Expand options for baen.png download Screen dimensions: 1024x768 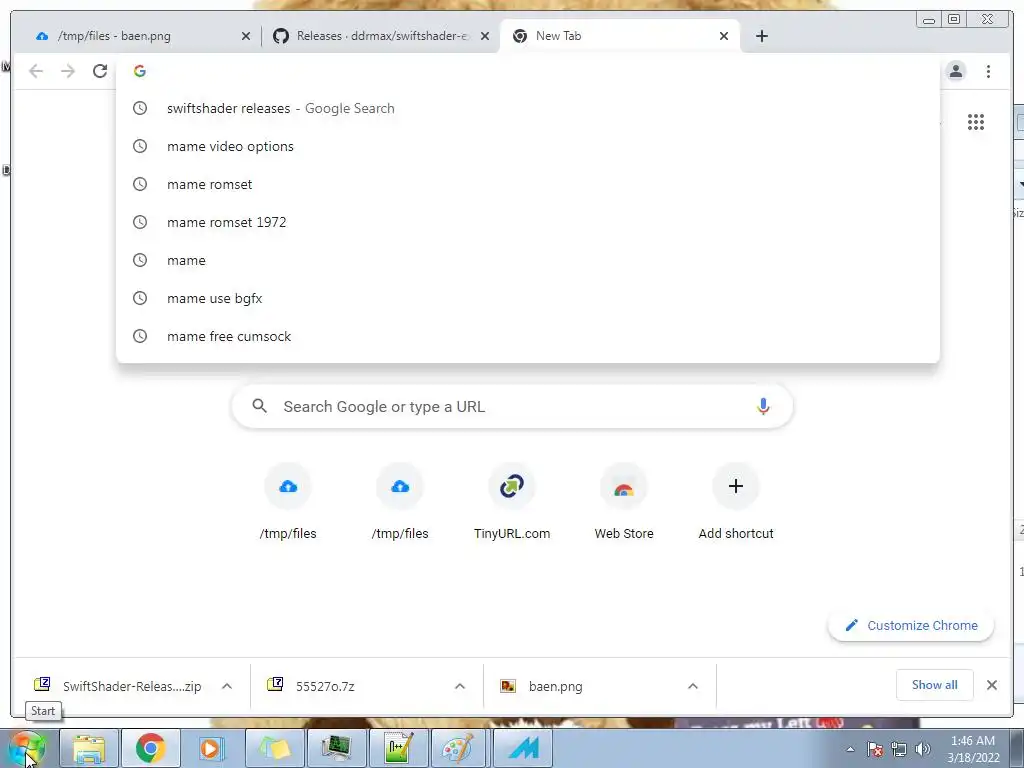(693, 686)
